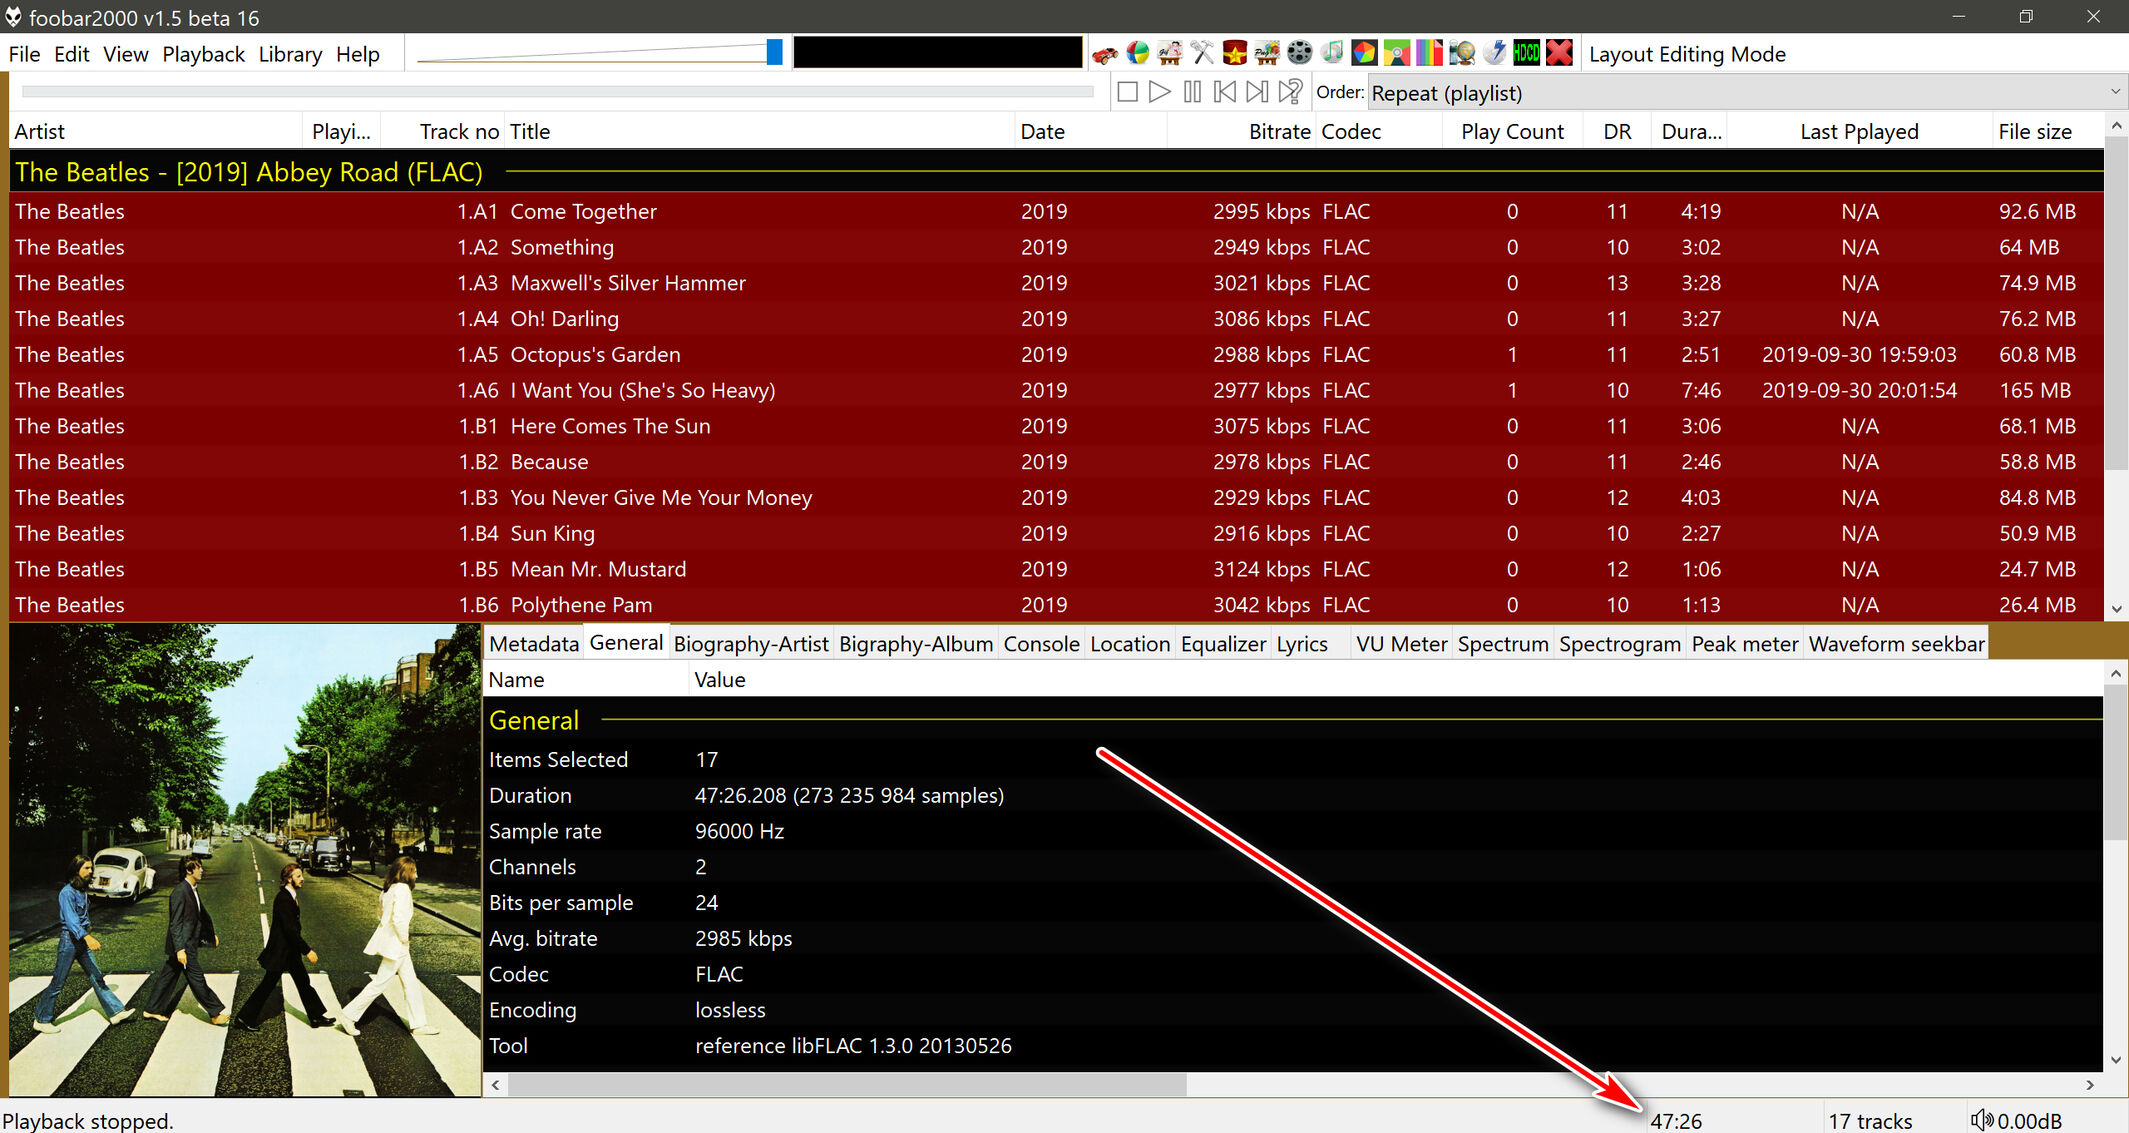
Task: Skip to the next track
Action: click(x=1257, y=92)
